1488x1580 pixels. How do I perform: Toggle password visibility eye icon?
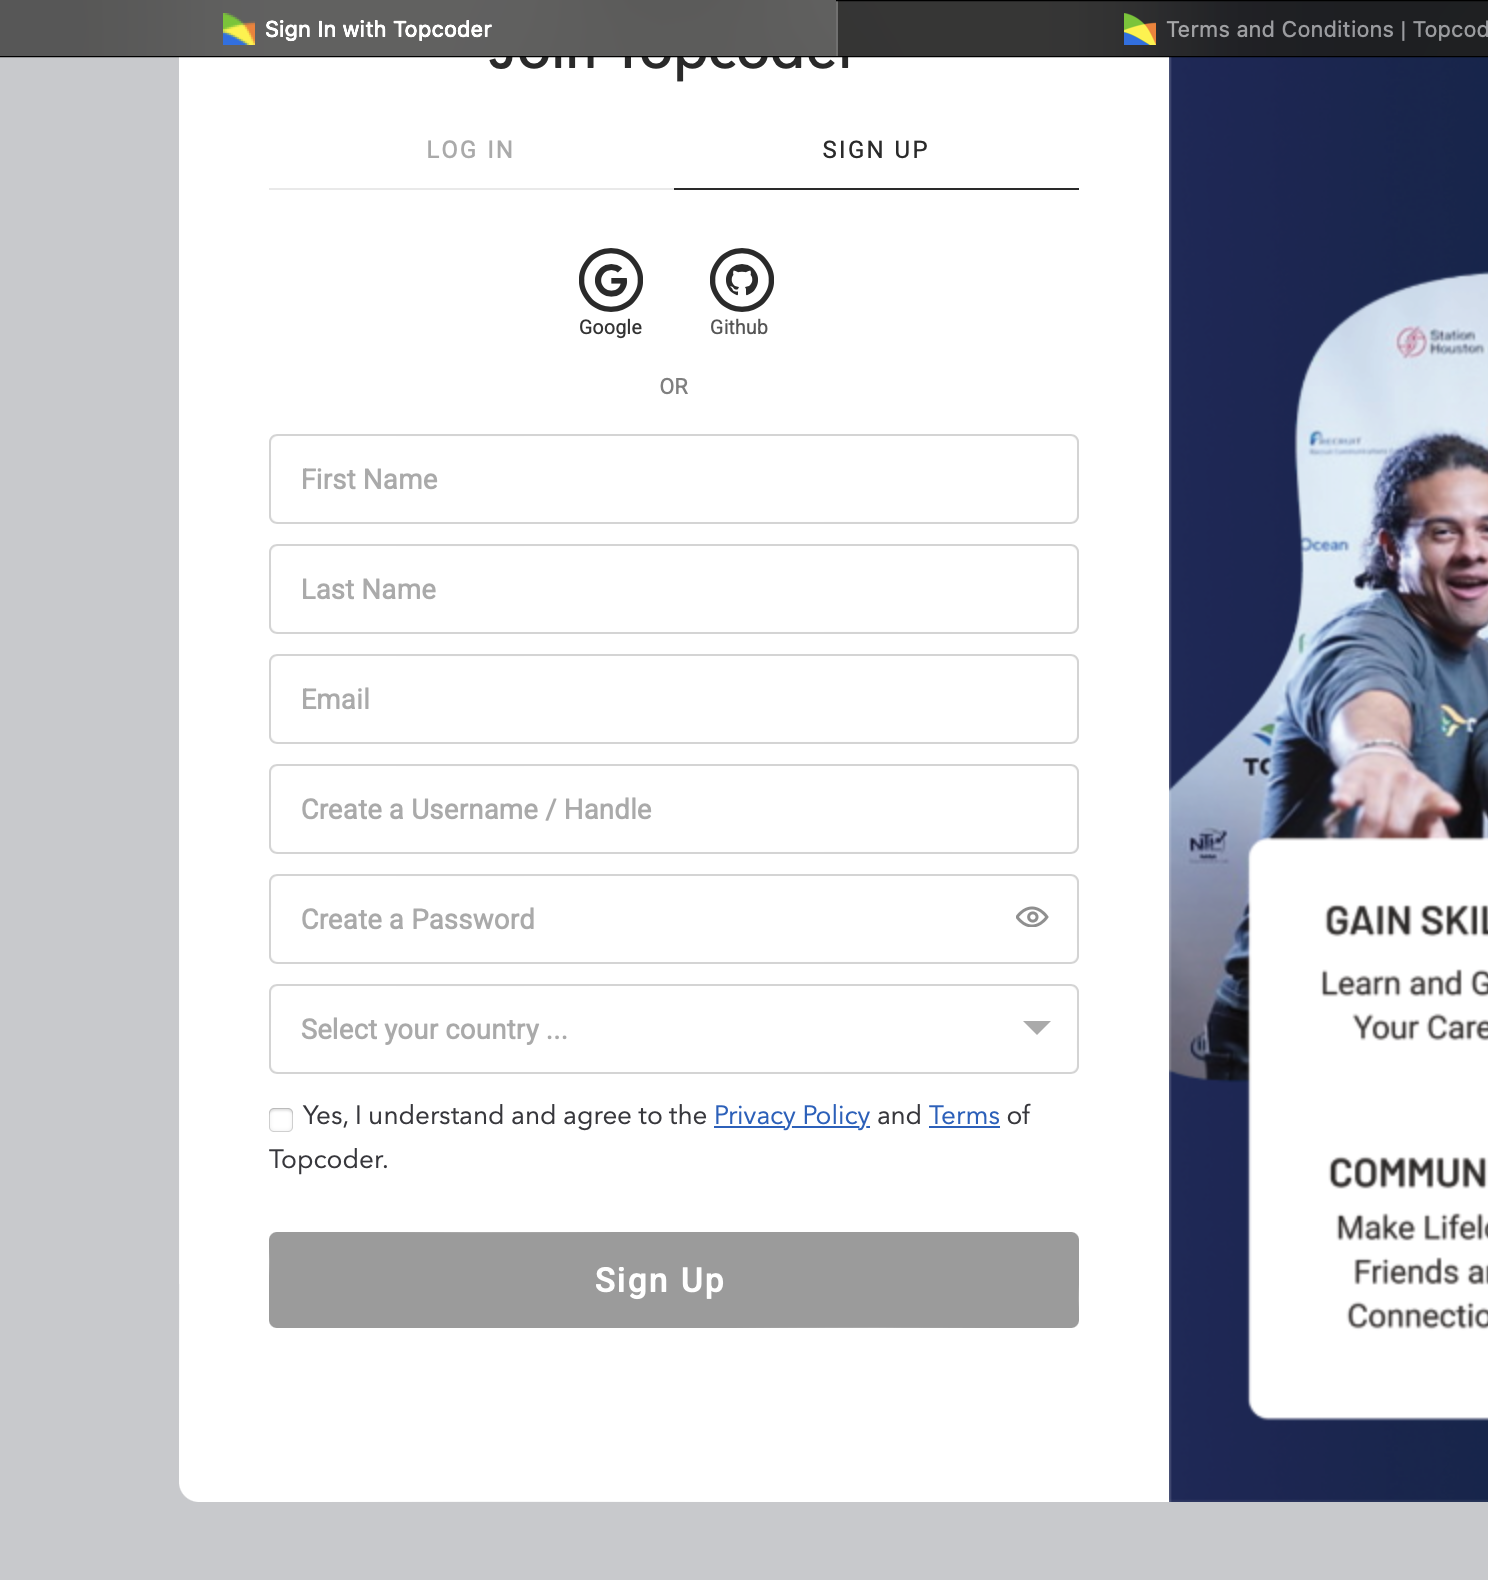point(1031,917)
